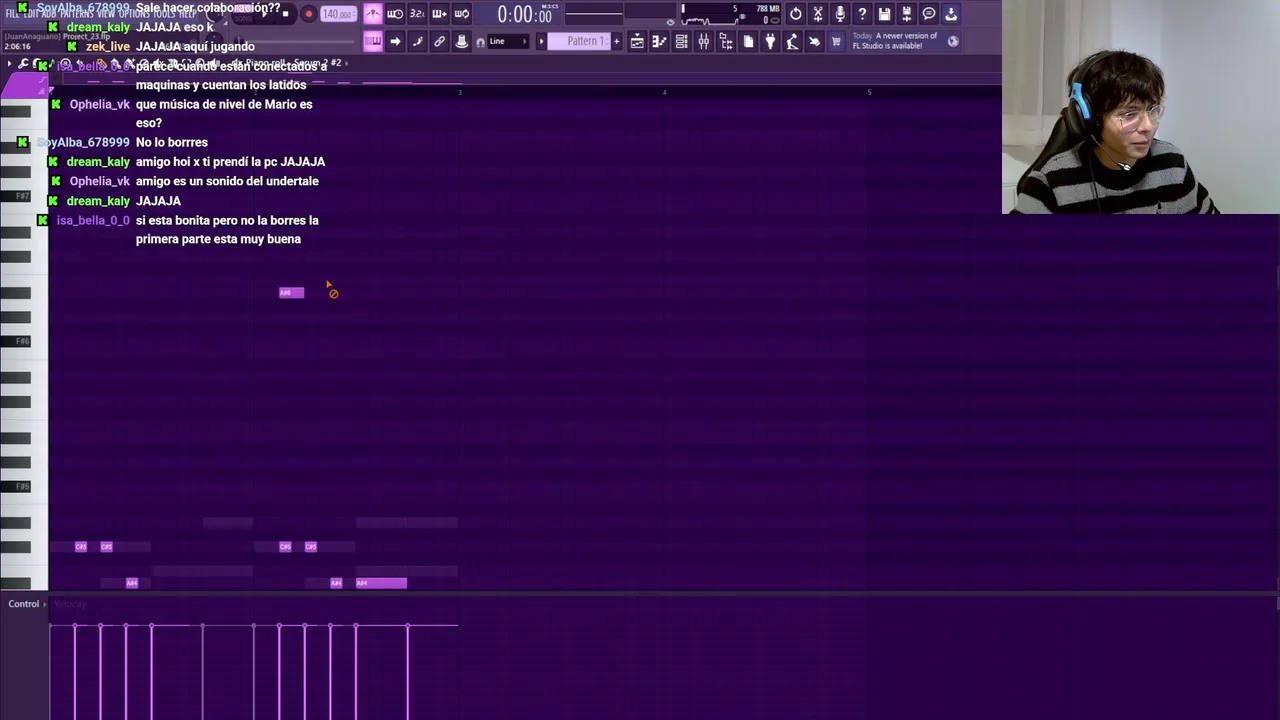The image size is (1280, 720).
Task: Toggle the metronome button
Action: click(x=373, y=14)
